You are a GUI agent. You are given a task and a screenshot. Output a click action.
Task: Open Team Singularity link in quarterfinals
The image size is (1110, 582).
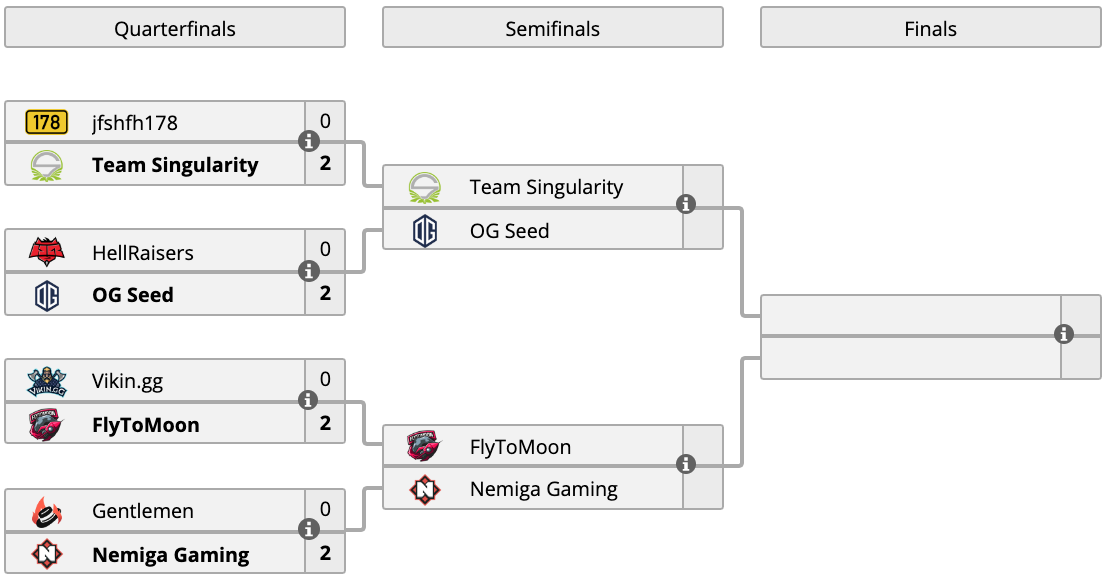175,165
